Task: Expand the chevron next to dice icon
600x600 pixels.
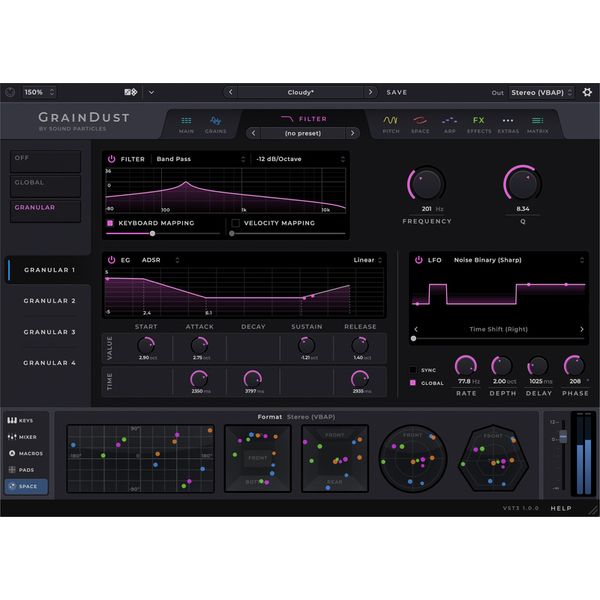Action: tap(152, 92)
